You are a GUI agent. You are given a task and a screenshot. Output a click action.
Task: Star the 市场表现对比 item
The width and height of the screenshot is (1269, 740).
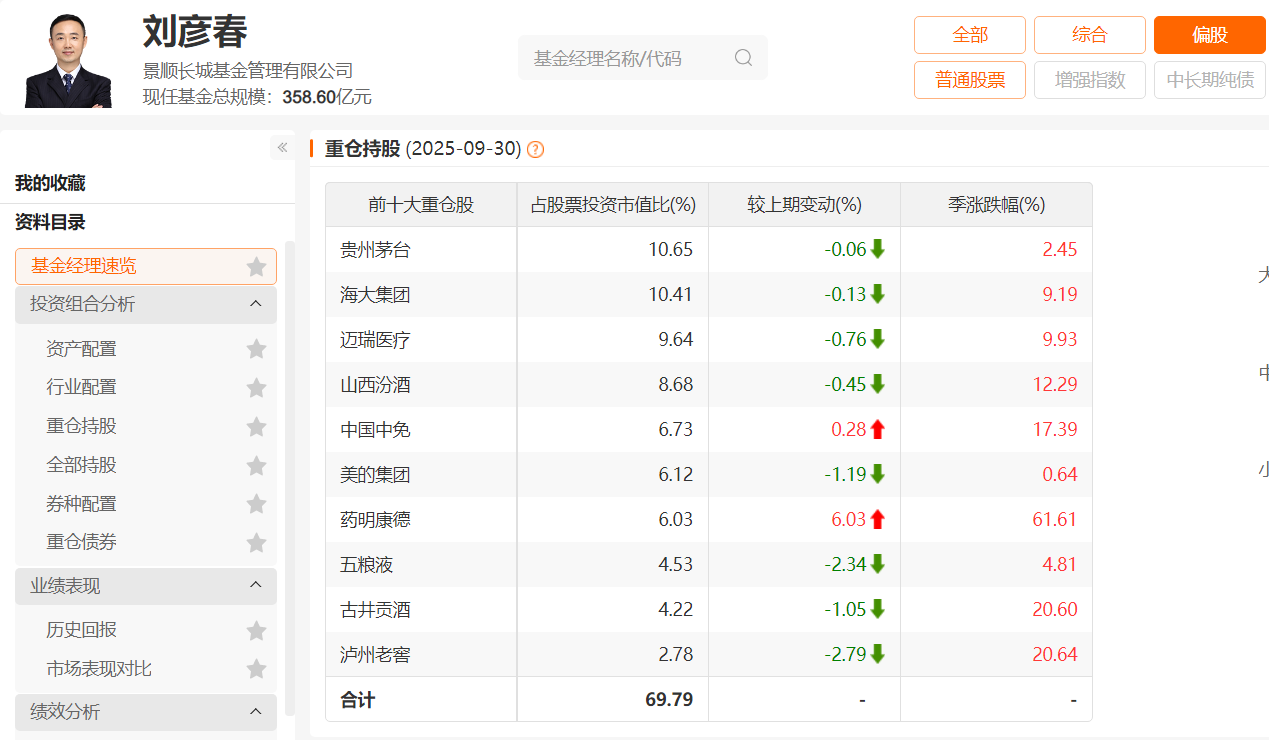[256, 670]
